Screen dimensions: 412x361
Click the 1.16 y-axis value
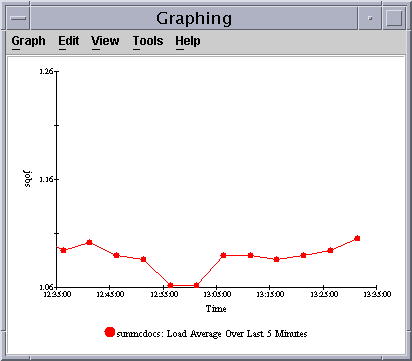[x=46, y=179]
